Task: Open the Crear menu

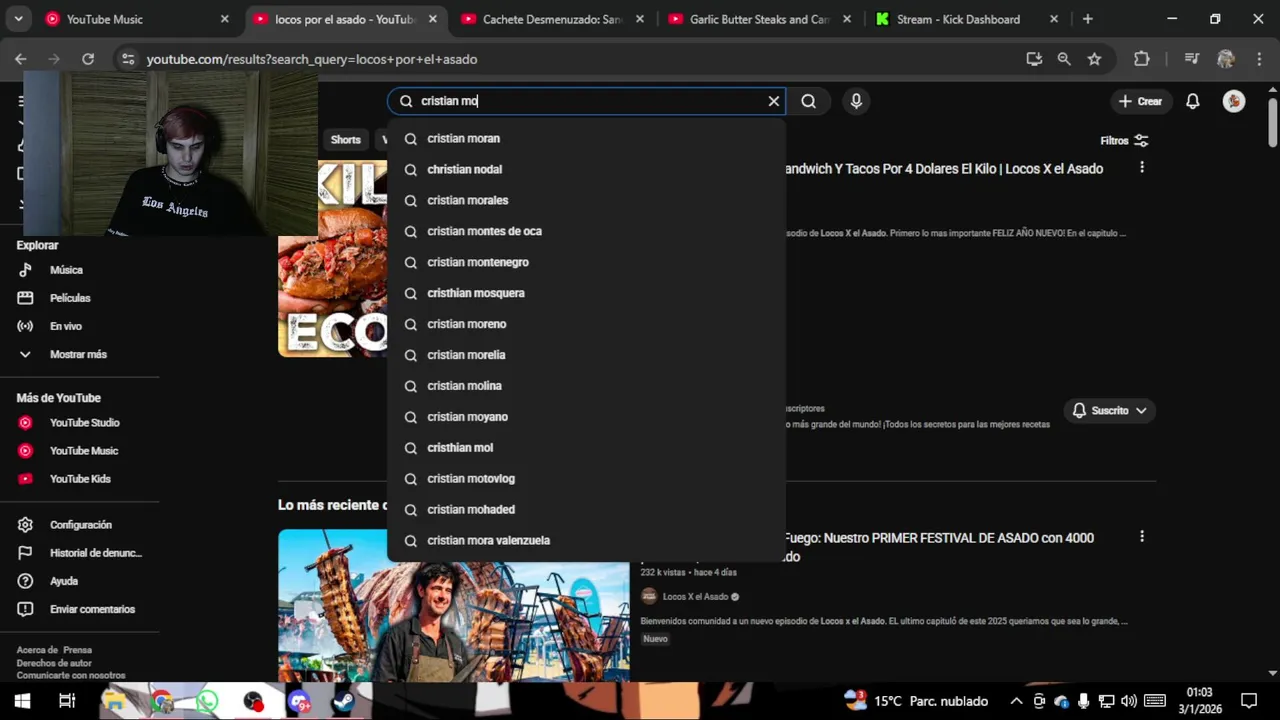Action: 1140,101
